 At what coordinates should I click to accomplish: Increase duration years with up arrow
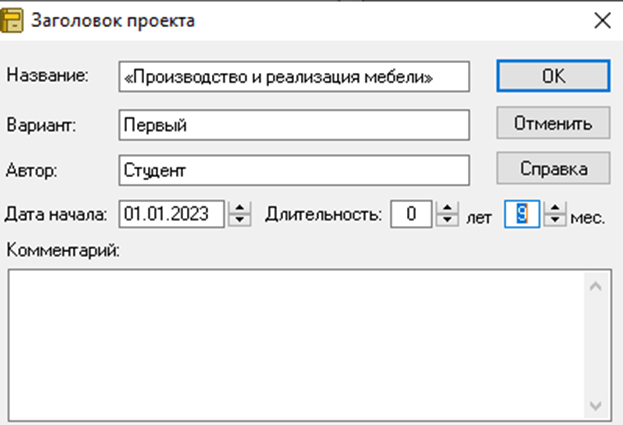coord(447,207)
